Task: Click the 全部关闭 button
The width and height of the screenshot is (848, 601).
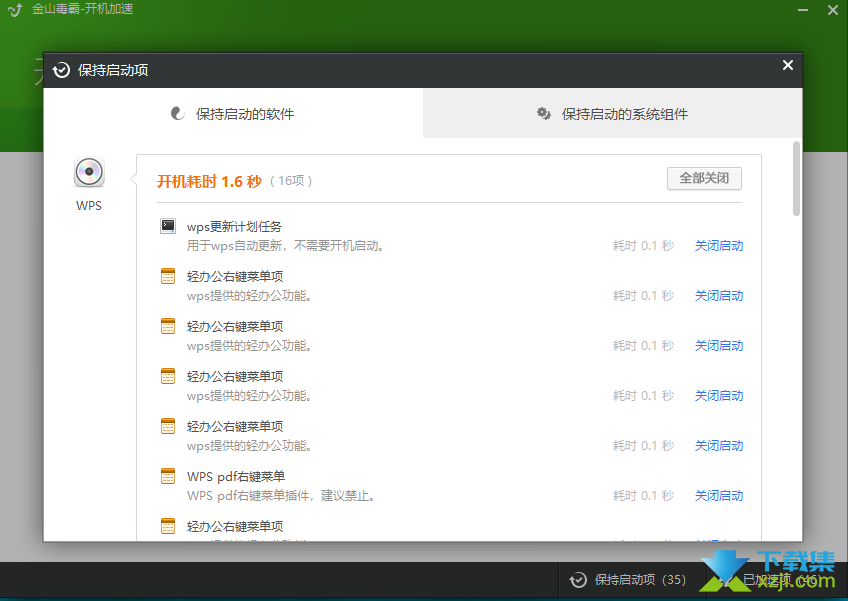Action: pyautogui.click(x=704, y=178)
